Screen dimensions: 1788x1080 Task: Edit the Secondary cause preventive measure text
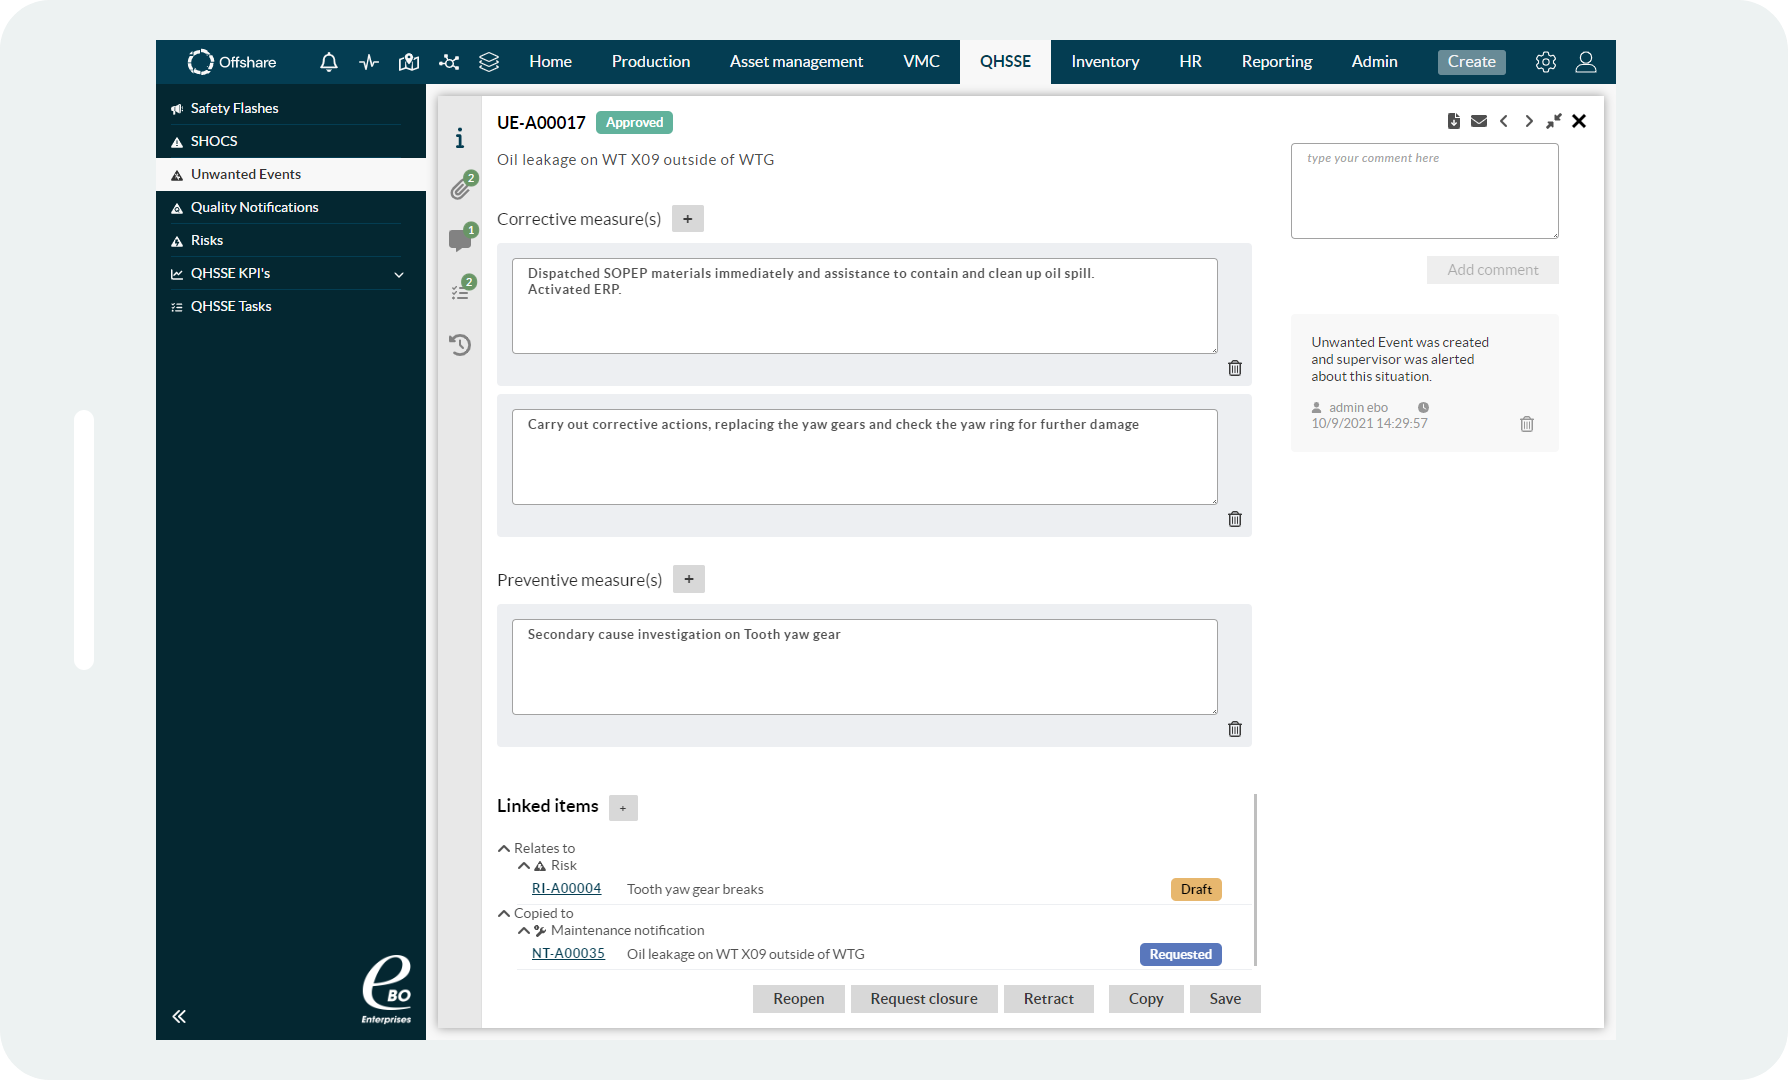coord(865,667)
